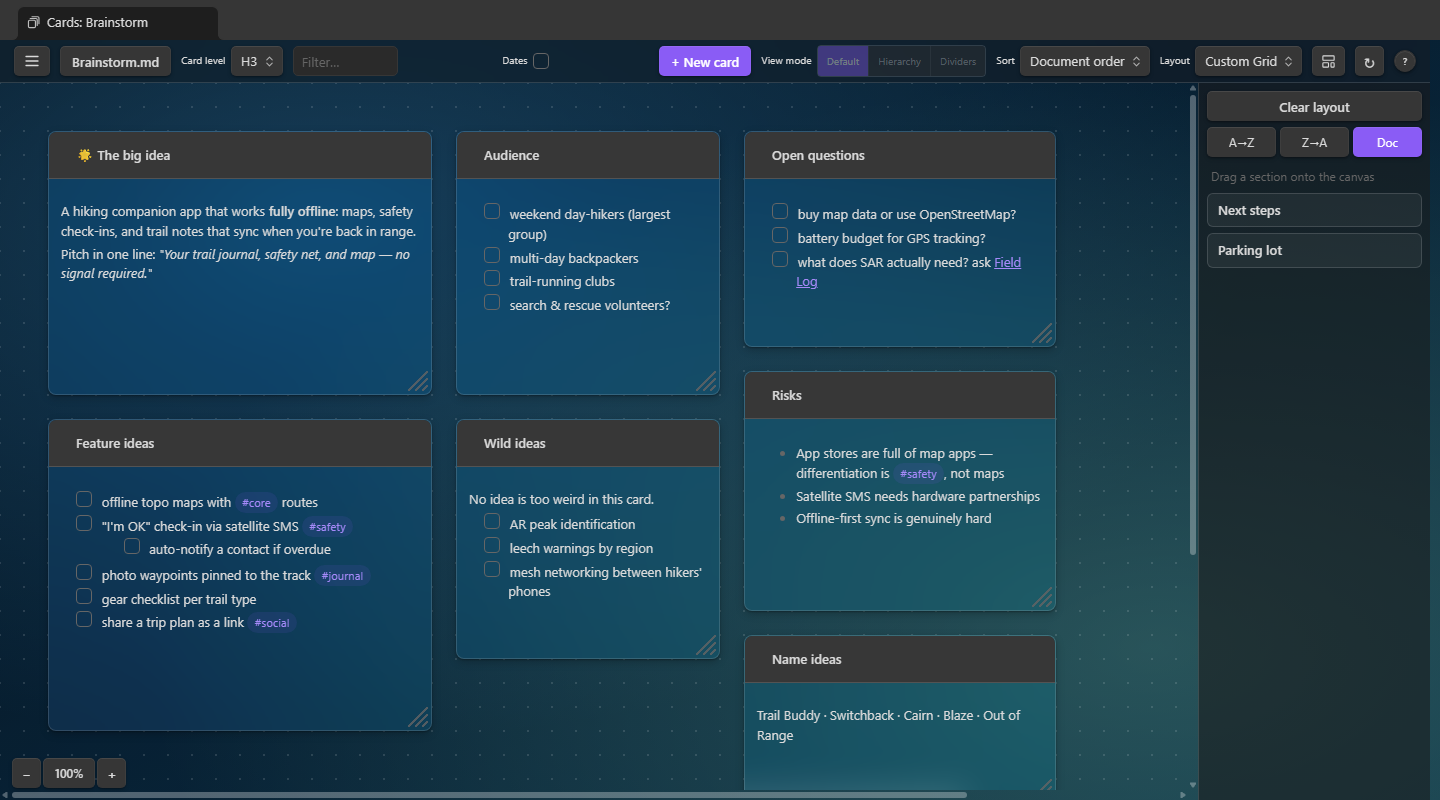Screen dimensions: 1440x800
Task: Check search & rescue volunteers item
Action: pyautogui.click(x=492, y=302)
